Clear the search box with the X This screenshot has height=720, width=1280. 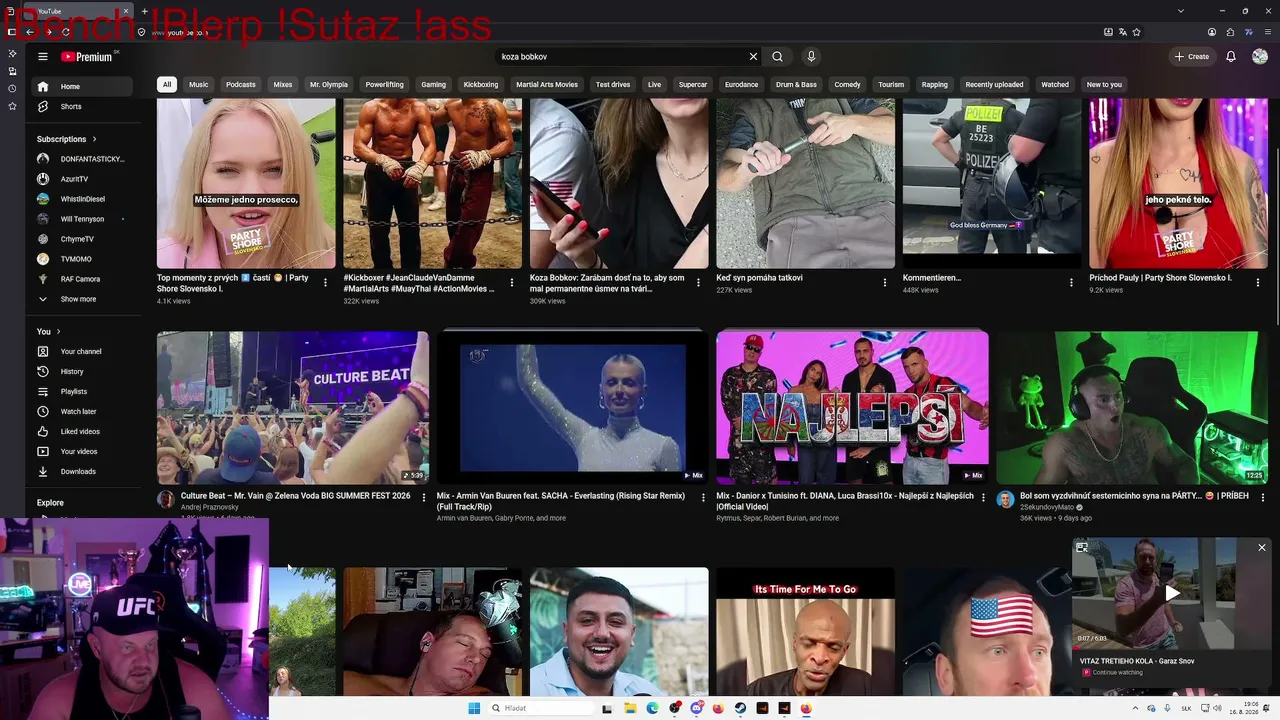point(753,57)
